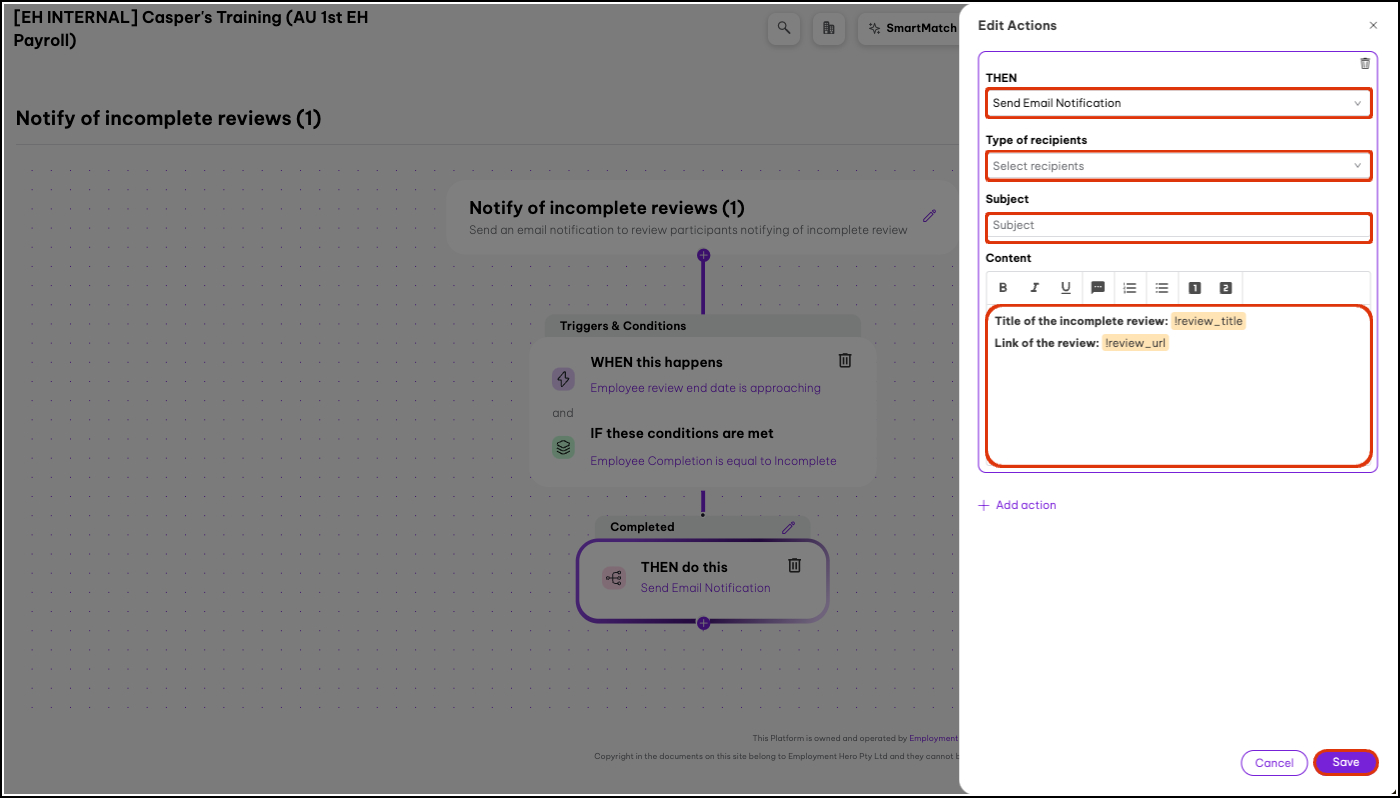Open the THEN Send Email Notification dropdown
The width and height of the screenshot is (1400, 798).
pos(1178,103)
